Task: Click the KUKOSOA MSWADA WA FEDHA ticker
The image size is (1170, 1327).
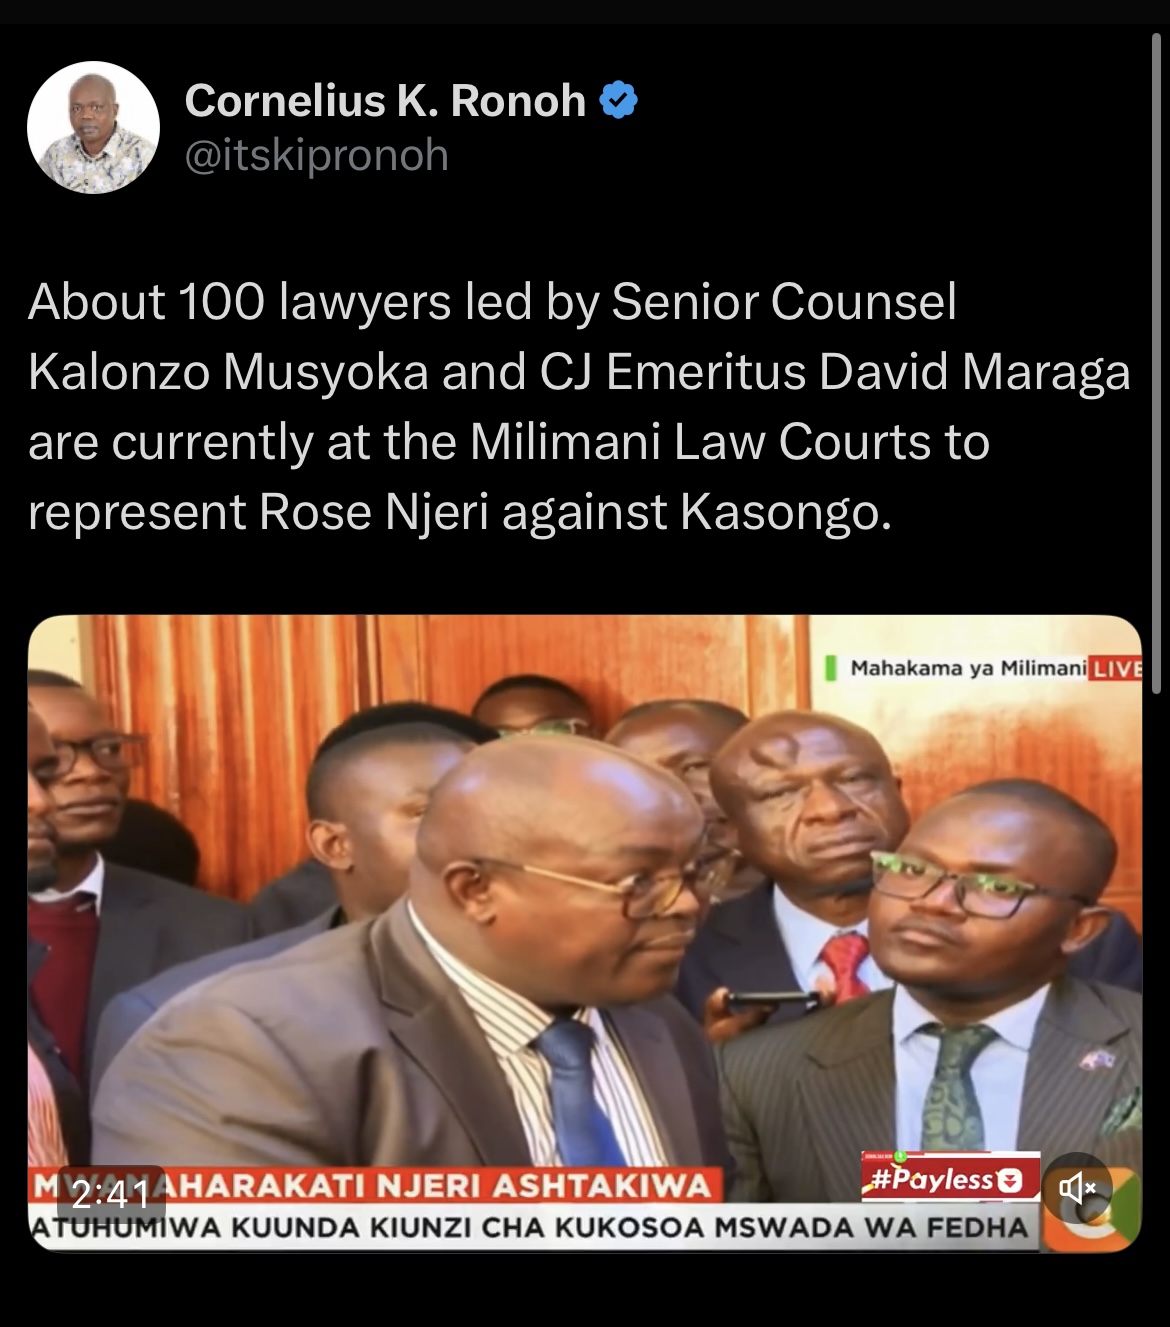Action: (530, 1228)
